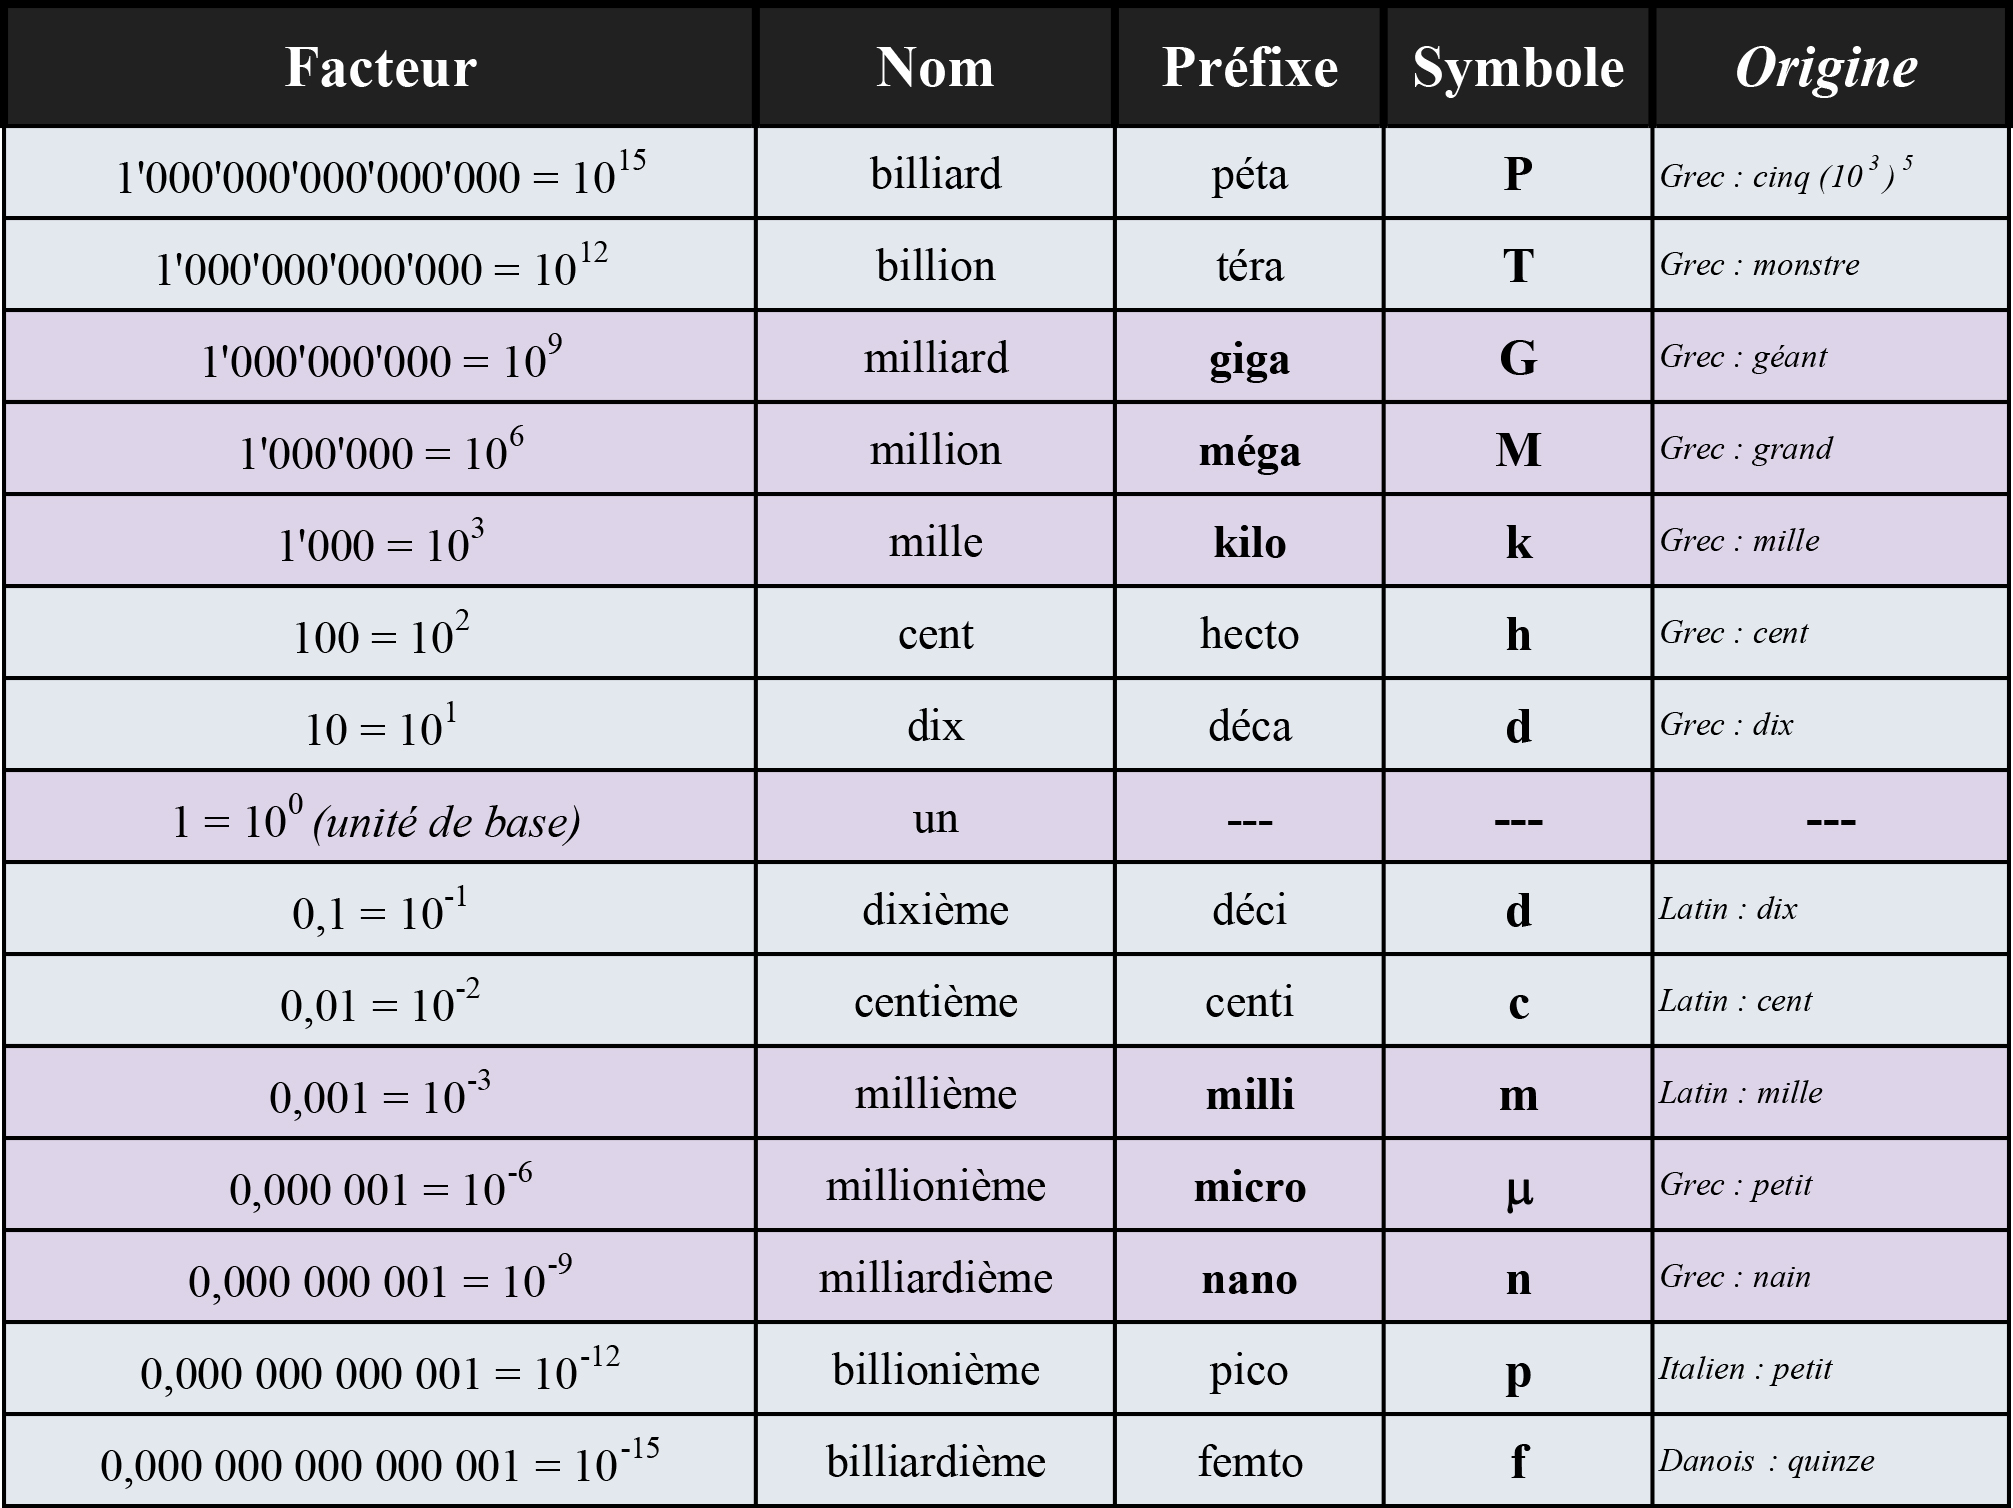Viewport: 2013px width, 1508px height.
Task: Click the μ symbol for micro
Action: click(1518, 1188)
